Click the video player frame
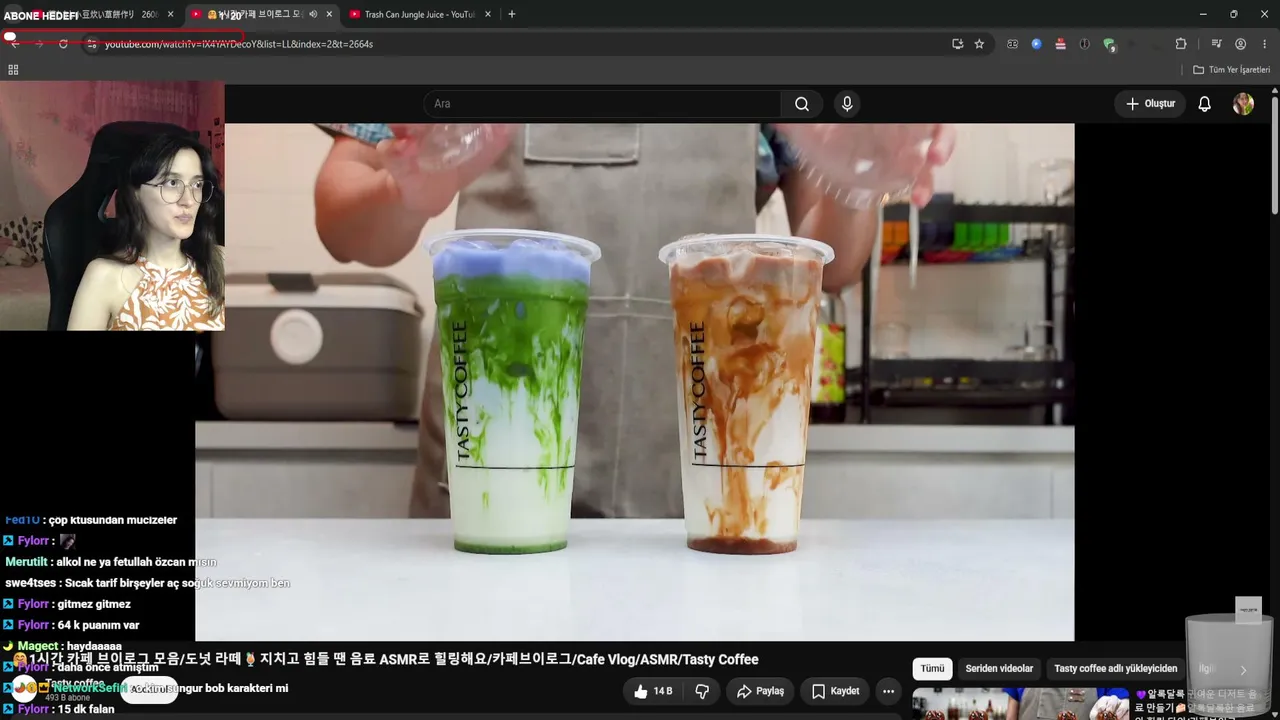This screenshot has height=720, width=1280. tap(635, 382)
